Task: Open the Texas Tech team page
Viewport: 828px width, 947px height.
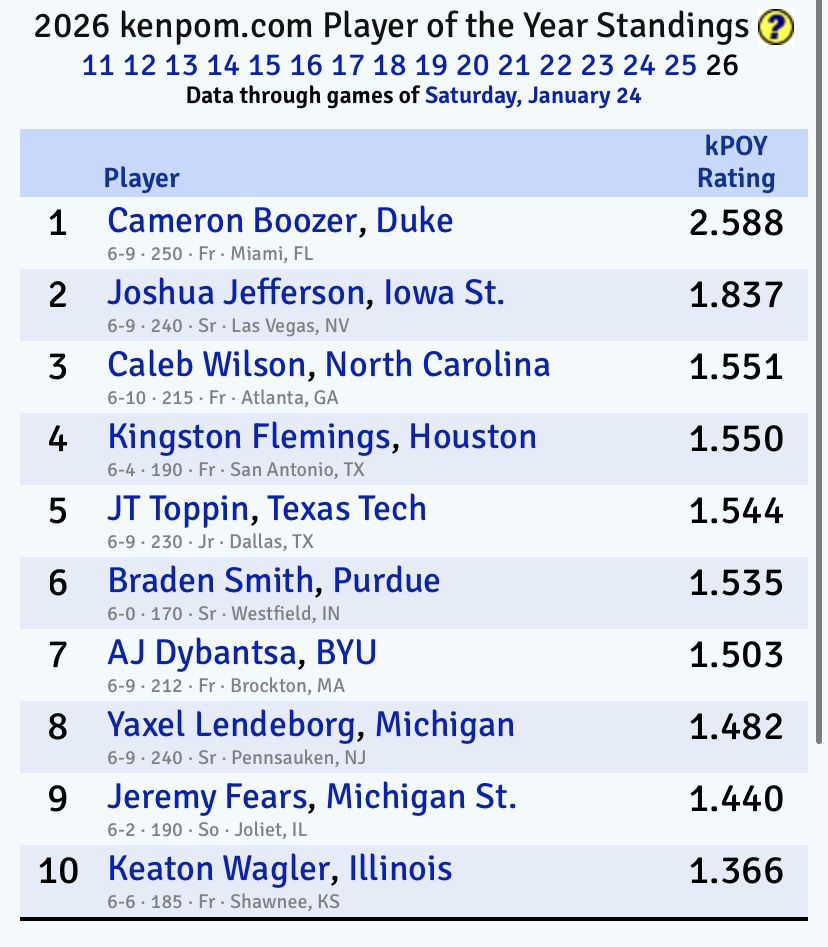Action: (347, 509)
